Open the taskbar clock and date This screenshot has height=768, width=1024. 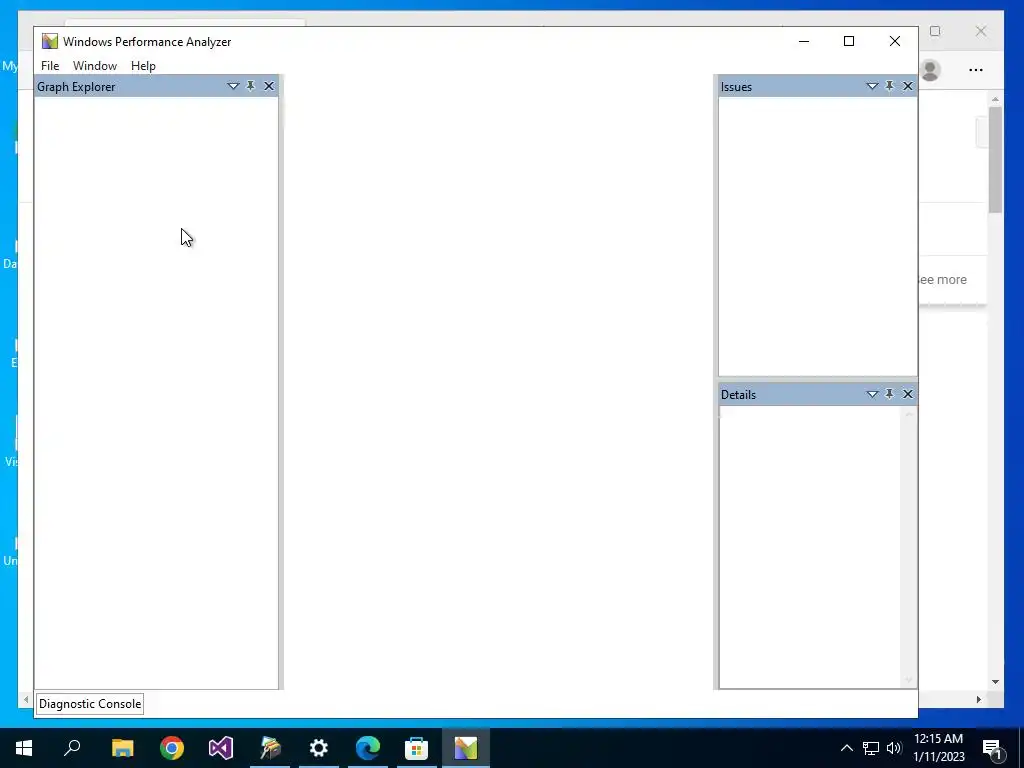(938, 748)
